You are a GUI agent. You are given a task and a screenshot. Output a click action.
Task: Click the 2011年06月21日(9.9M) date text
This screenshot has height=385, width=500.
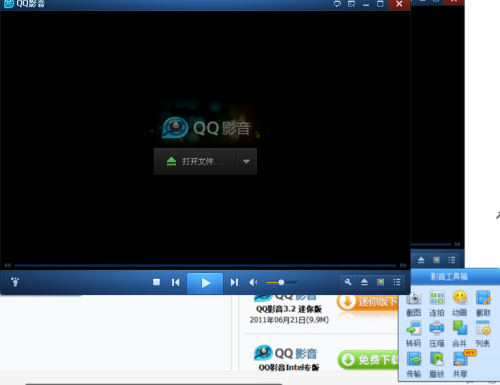(289, 320)
